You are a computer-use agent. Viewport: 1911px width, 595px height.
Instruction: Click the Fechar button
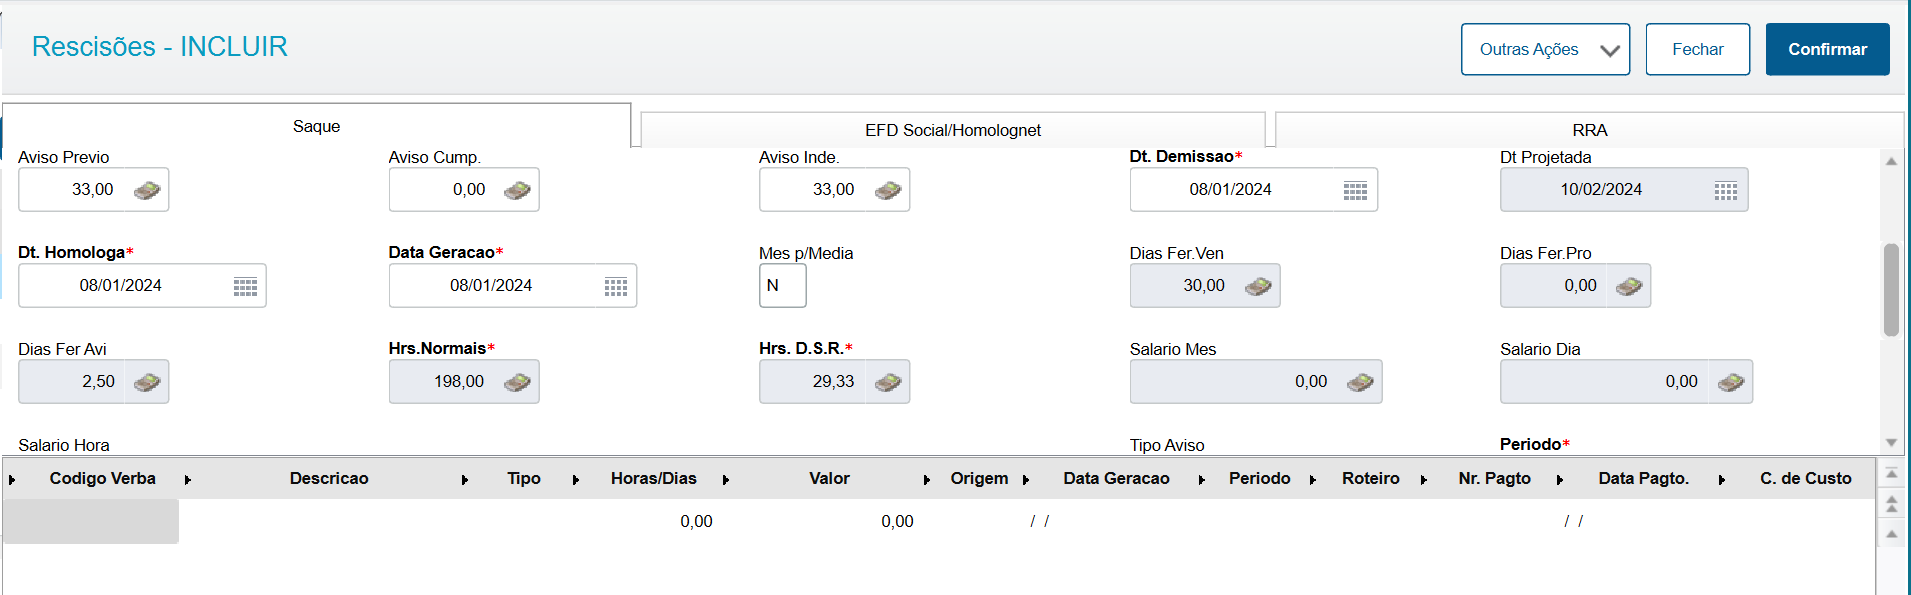click(x=1697, y=49)
